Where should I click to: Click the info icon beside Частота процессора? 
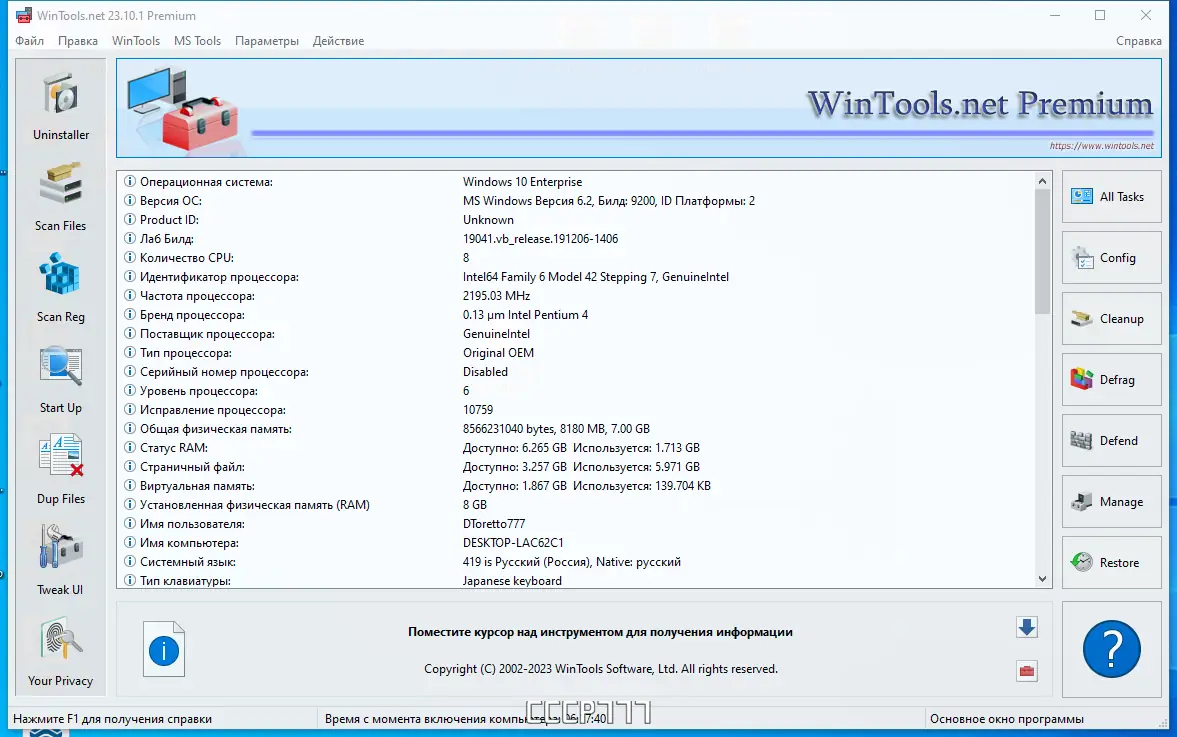130,296
